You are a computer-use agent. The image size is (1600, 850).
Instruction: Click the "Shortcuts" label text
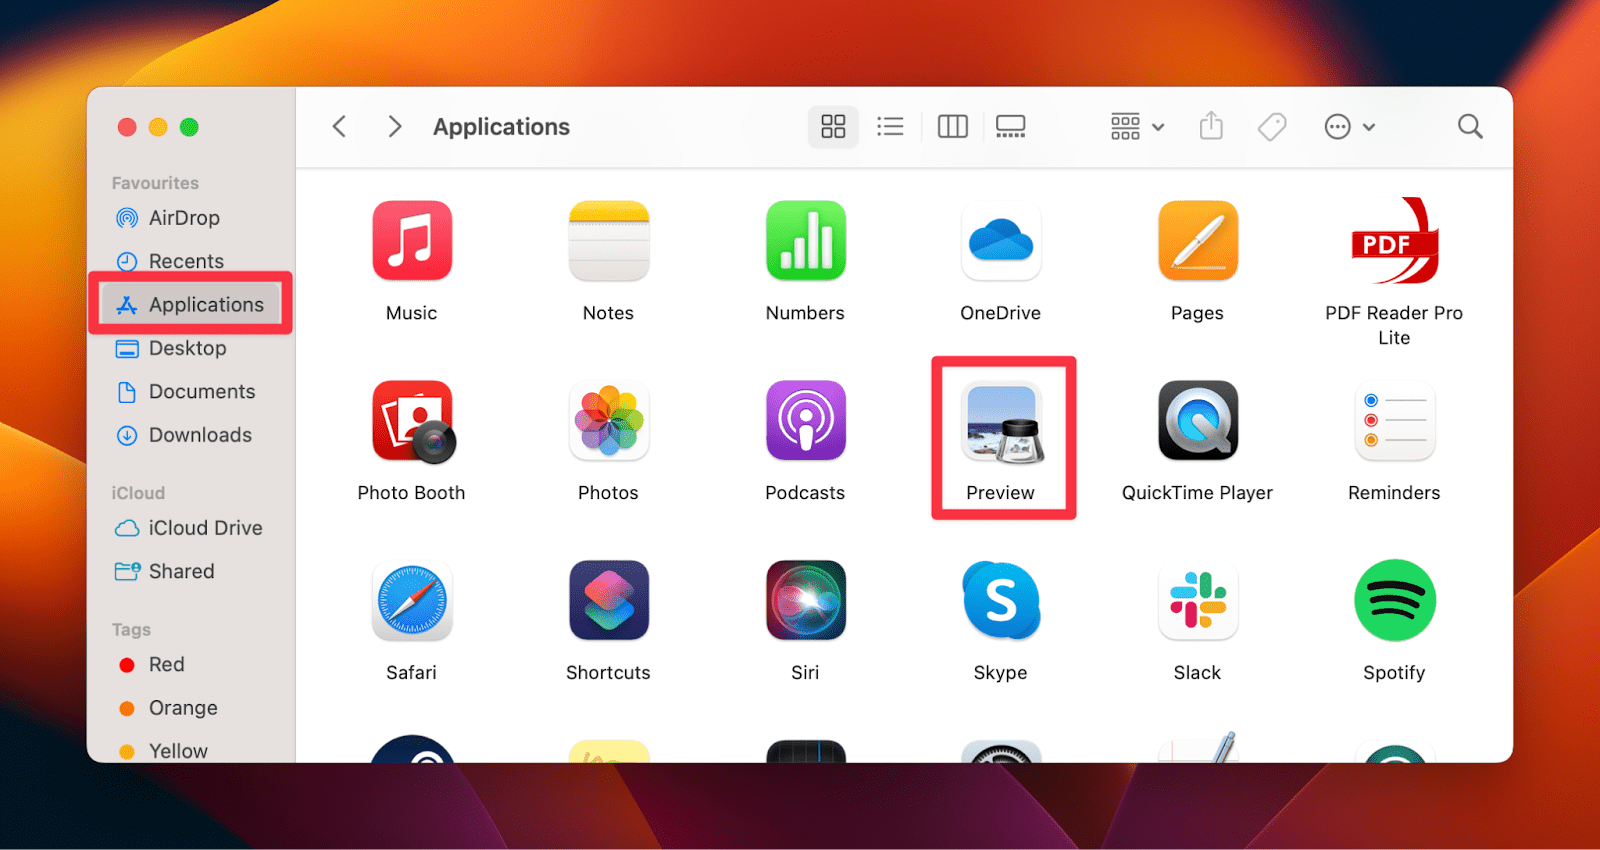[608, 673]
